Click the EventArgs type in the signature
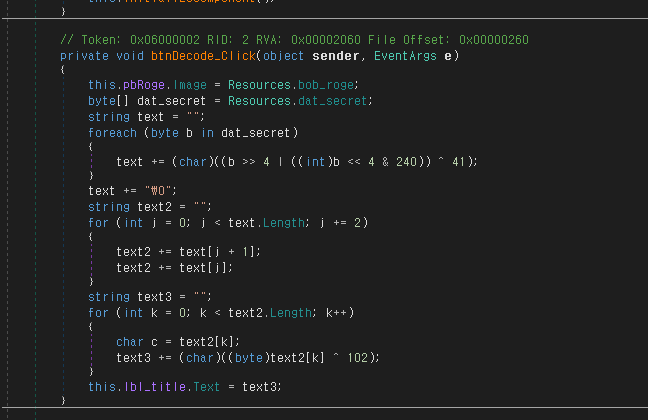648x420 pixels. (x=405, y=56)
